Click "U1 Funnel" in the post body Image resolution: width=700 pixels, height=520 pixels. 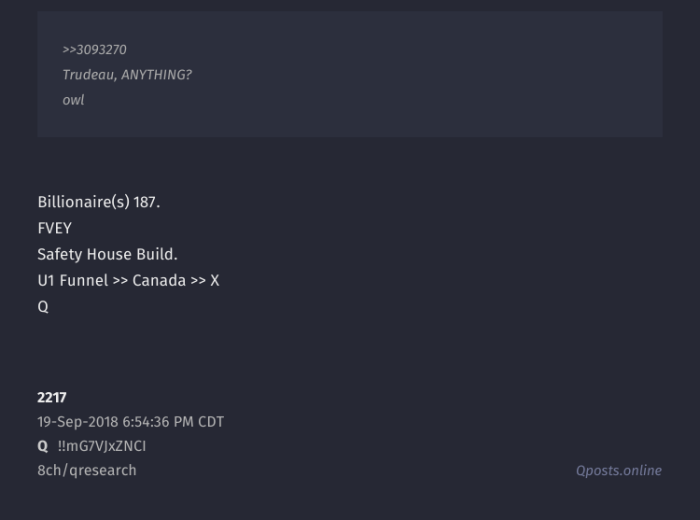(x=72, y=280)
